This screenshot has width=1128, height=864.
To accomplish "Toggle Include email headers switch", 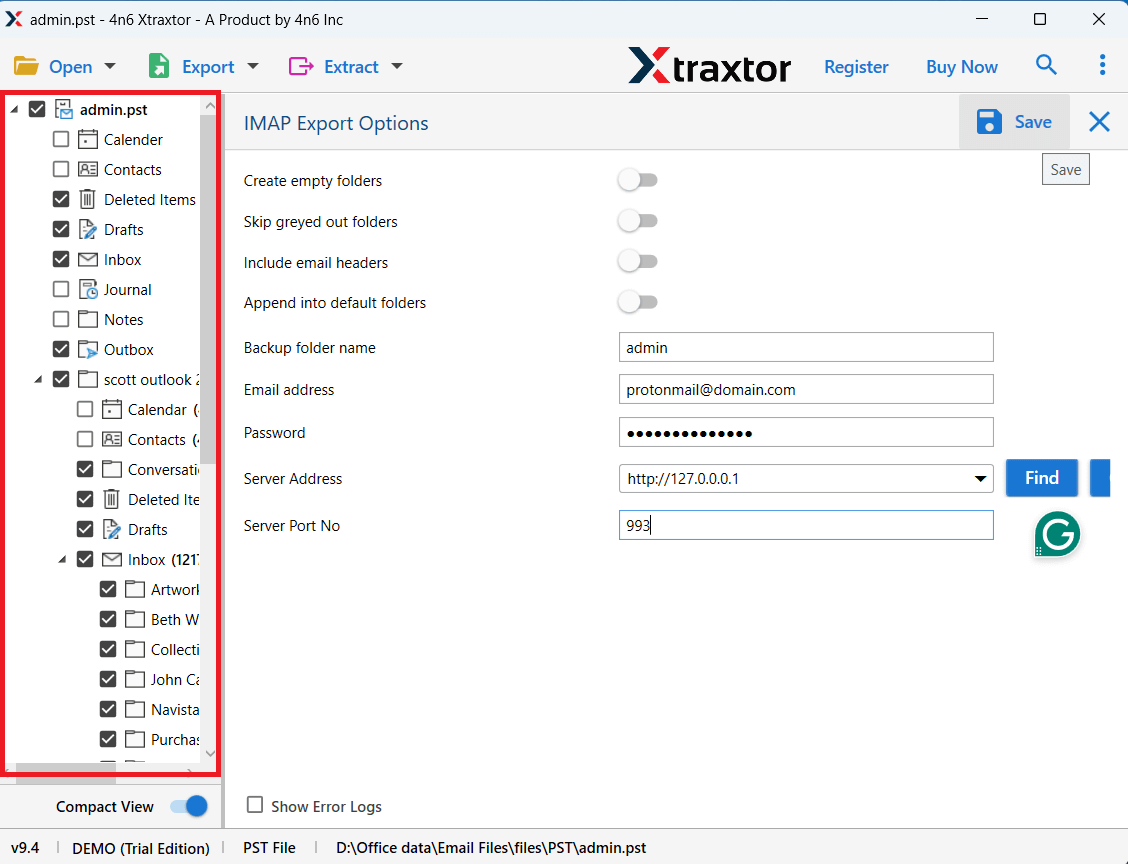I will 637,262.
